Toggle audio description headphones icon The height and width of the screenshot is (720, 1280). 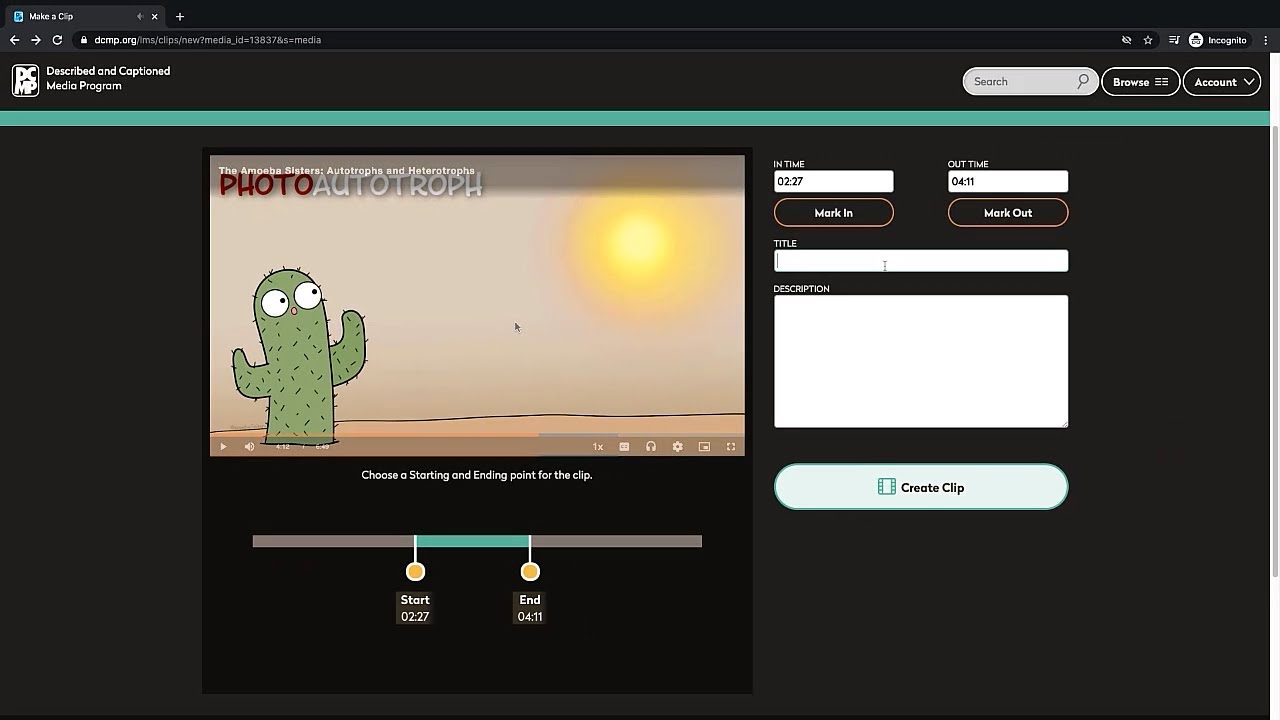651,447
